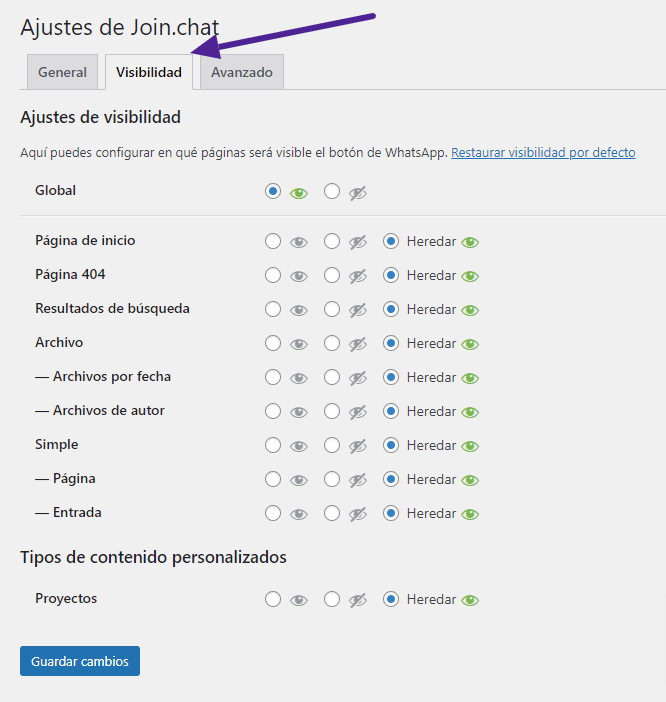Viewport: 666px width, 702px height.
Task: Click Restaurar visibilidad por defecto link
Action: point(543,153)
